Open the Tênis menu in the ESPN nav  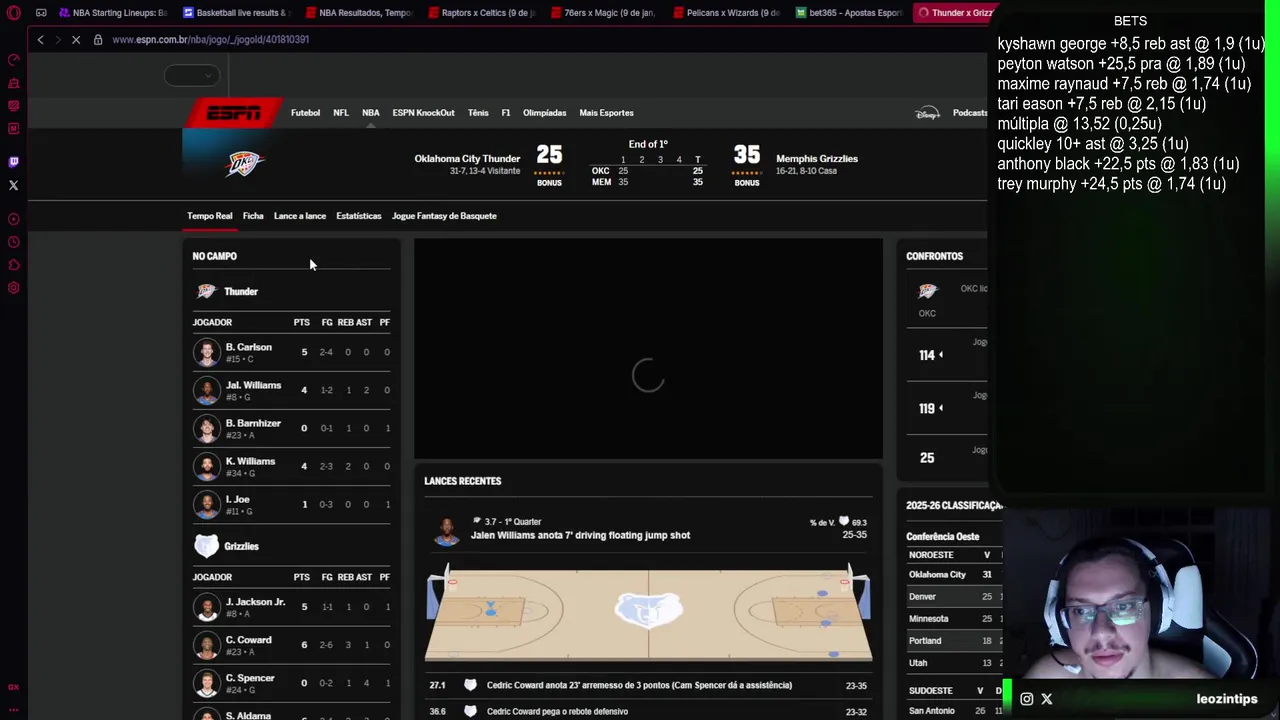tap(478, 113)
